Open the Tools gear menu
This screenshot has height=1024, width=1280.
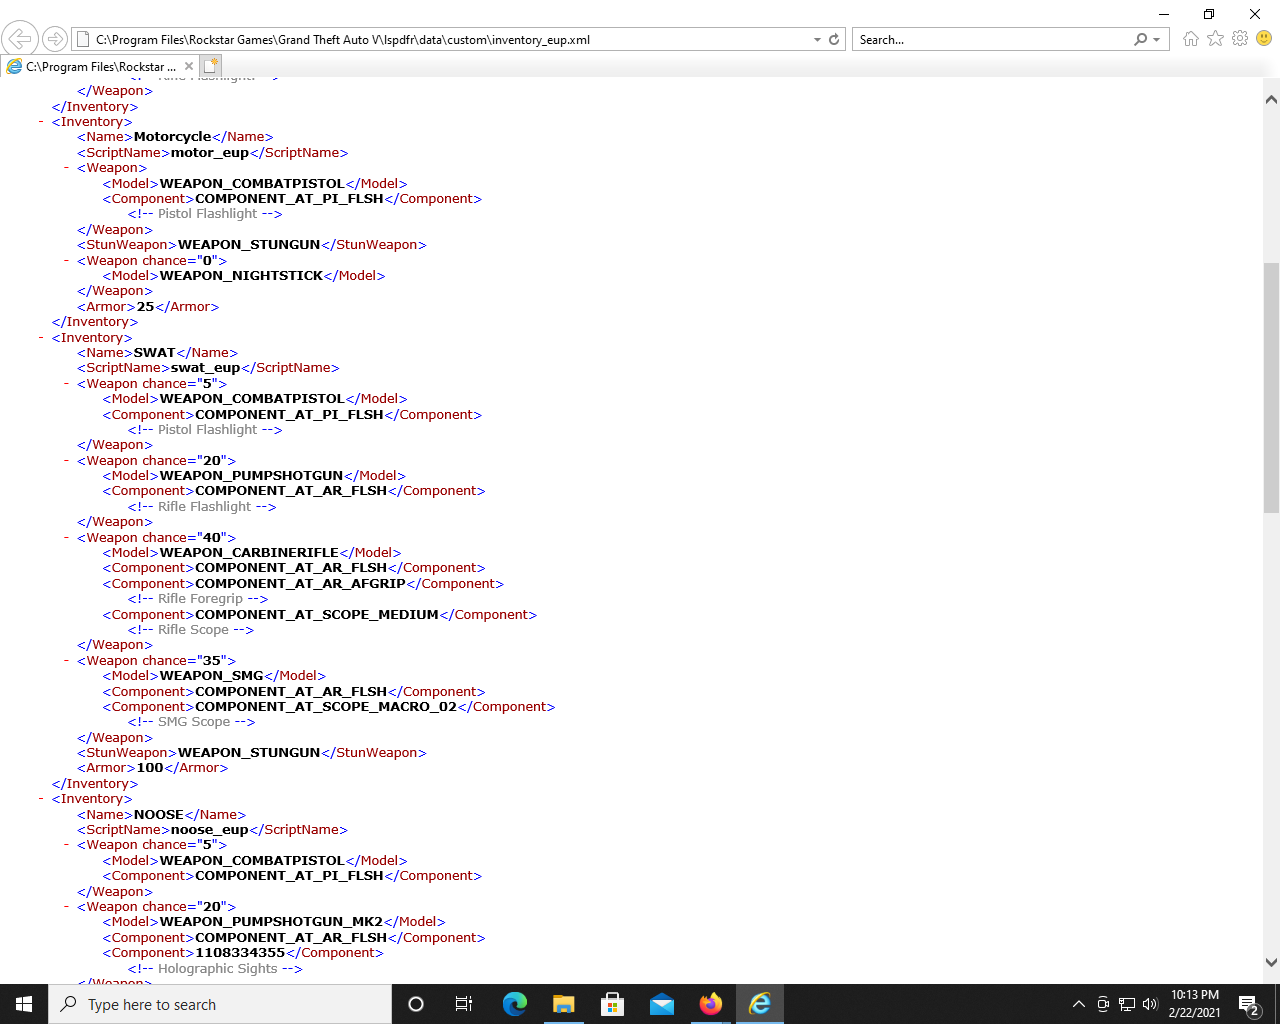[1240, 38]
